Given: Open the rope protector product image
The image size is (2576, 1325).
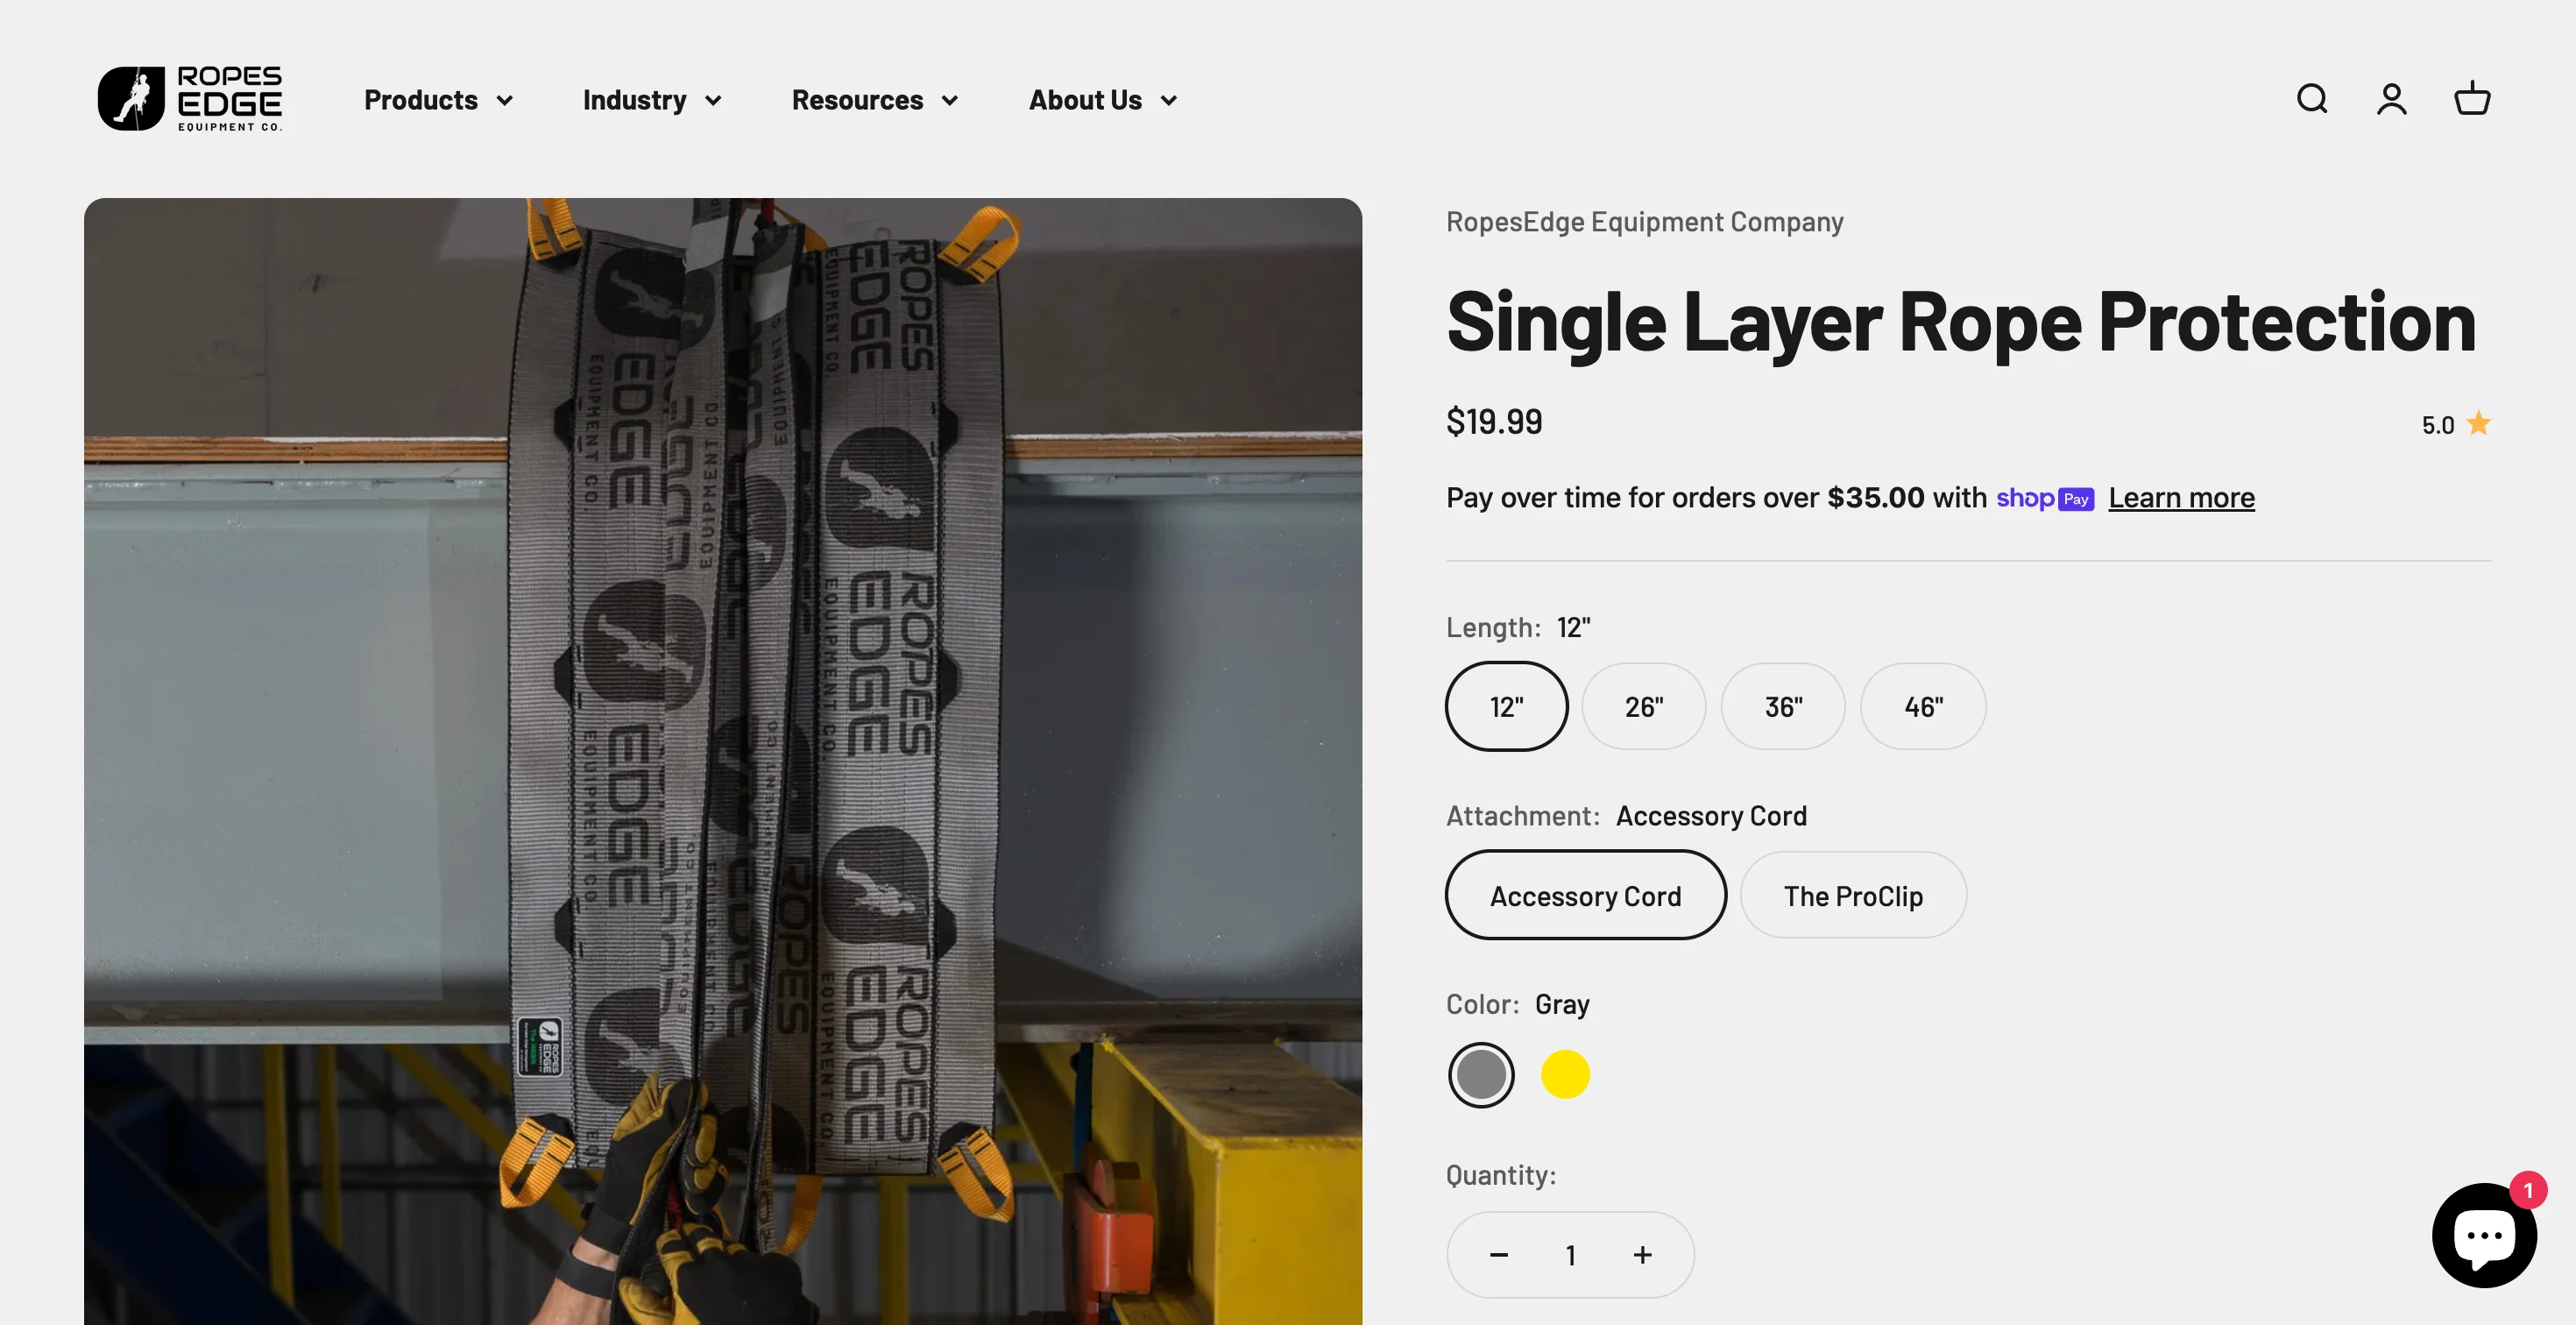Looking at the screenshot, I should point(722,761).
